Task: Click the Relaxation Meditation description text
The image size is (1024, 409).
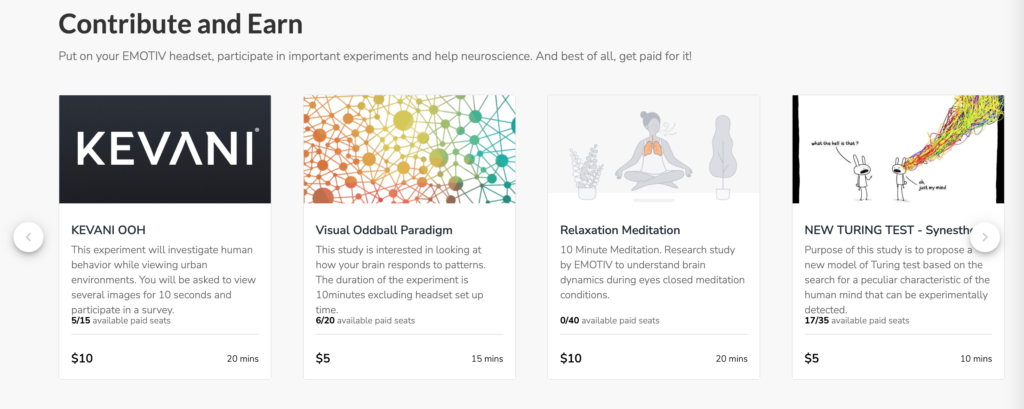Action: click(652, 272)
